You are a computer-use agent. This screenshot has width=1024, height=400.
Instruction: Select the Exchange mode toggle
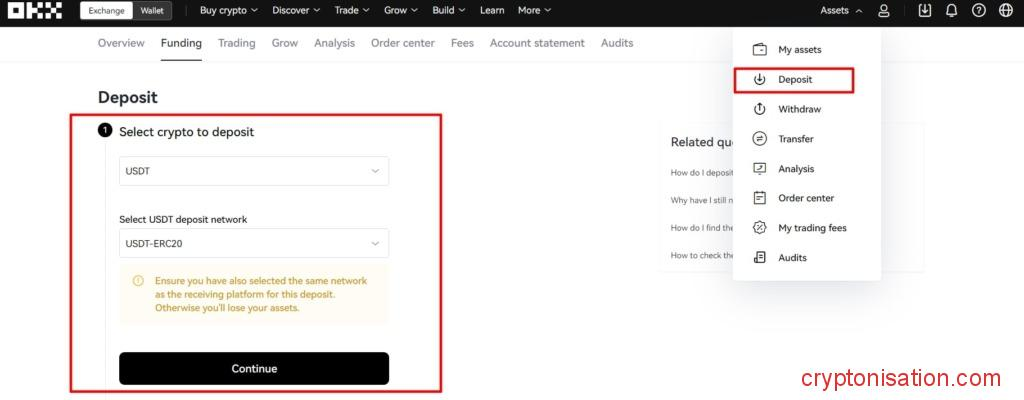[x=106, y=11]
